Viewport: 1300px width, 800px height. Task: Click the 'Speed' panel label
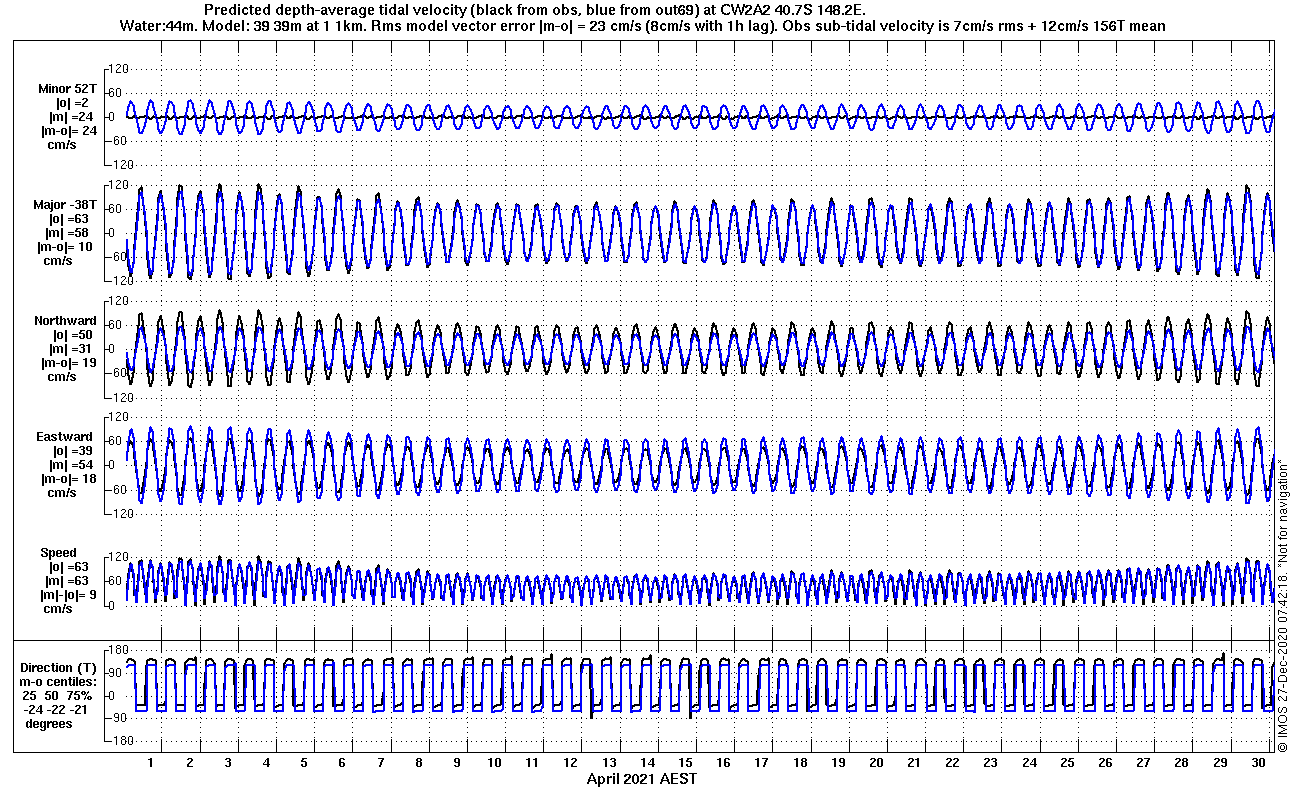[57, 553]
